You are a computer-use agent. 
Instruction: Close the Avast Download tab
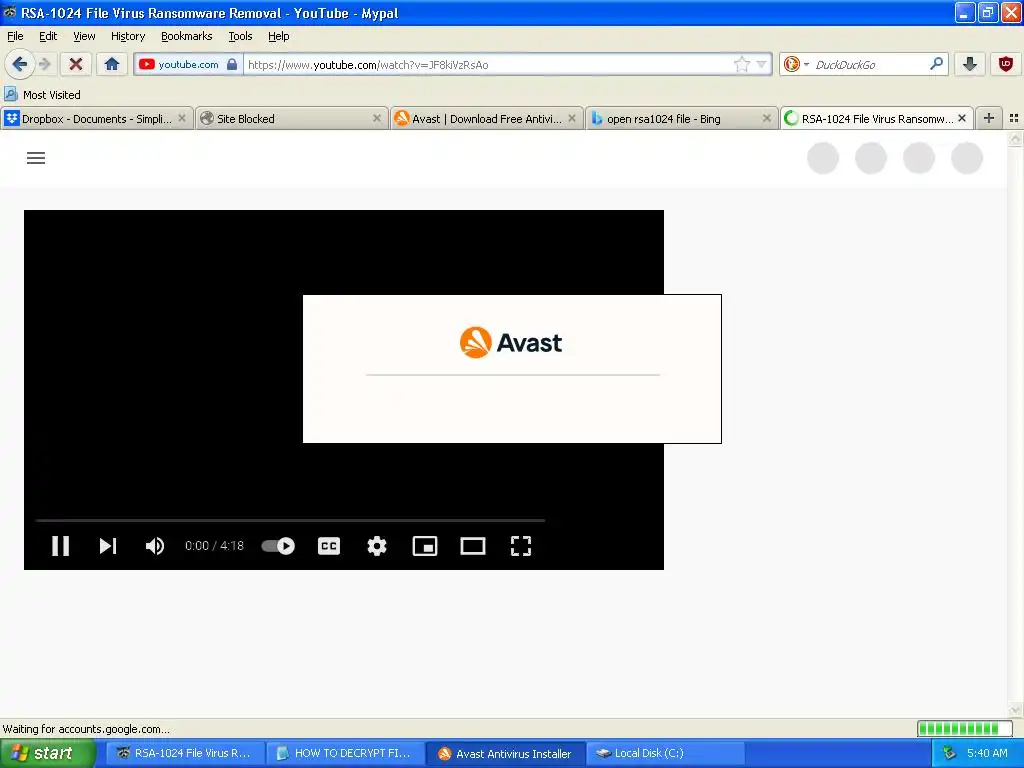[572, 118]
